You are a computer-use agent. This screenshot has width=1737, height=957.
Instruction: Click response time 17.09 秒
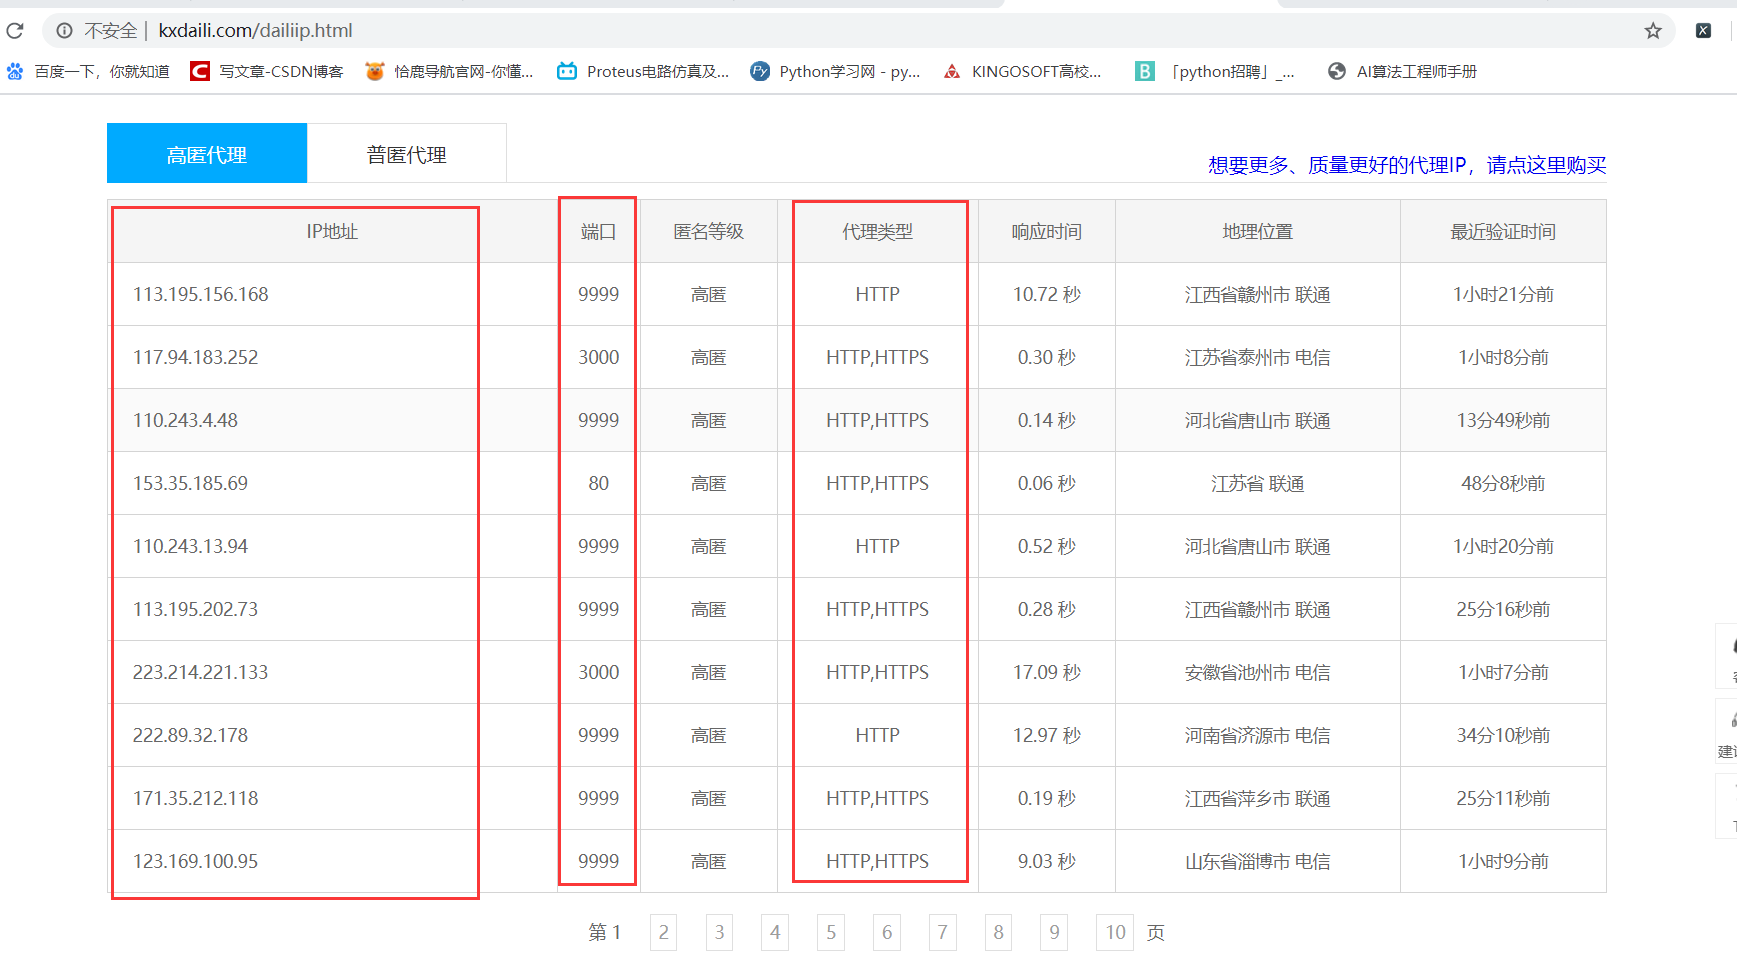click(1046, 672)
